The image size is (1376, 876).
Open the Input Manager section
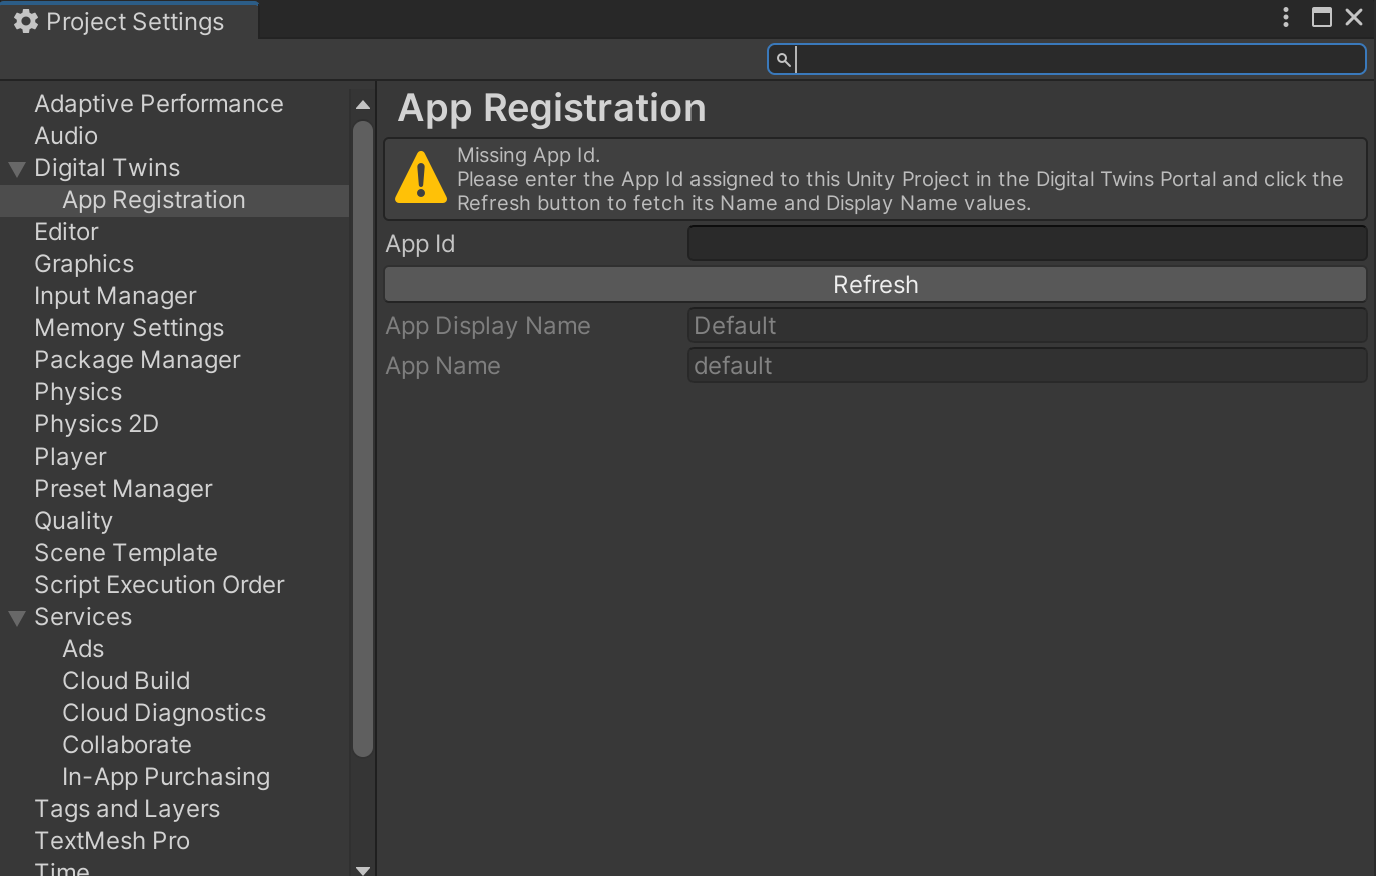[114, 295]
